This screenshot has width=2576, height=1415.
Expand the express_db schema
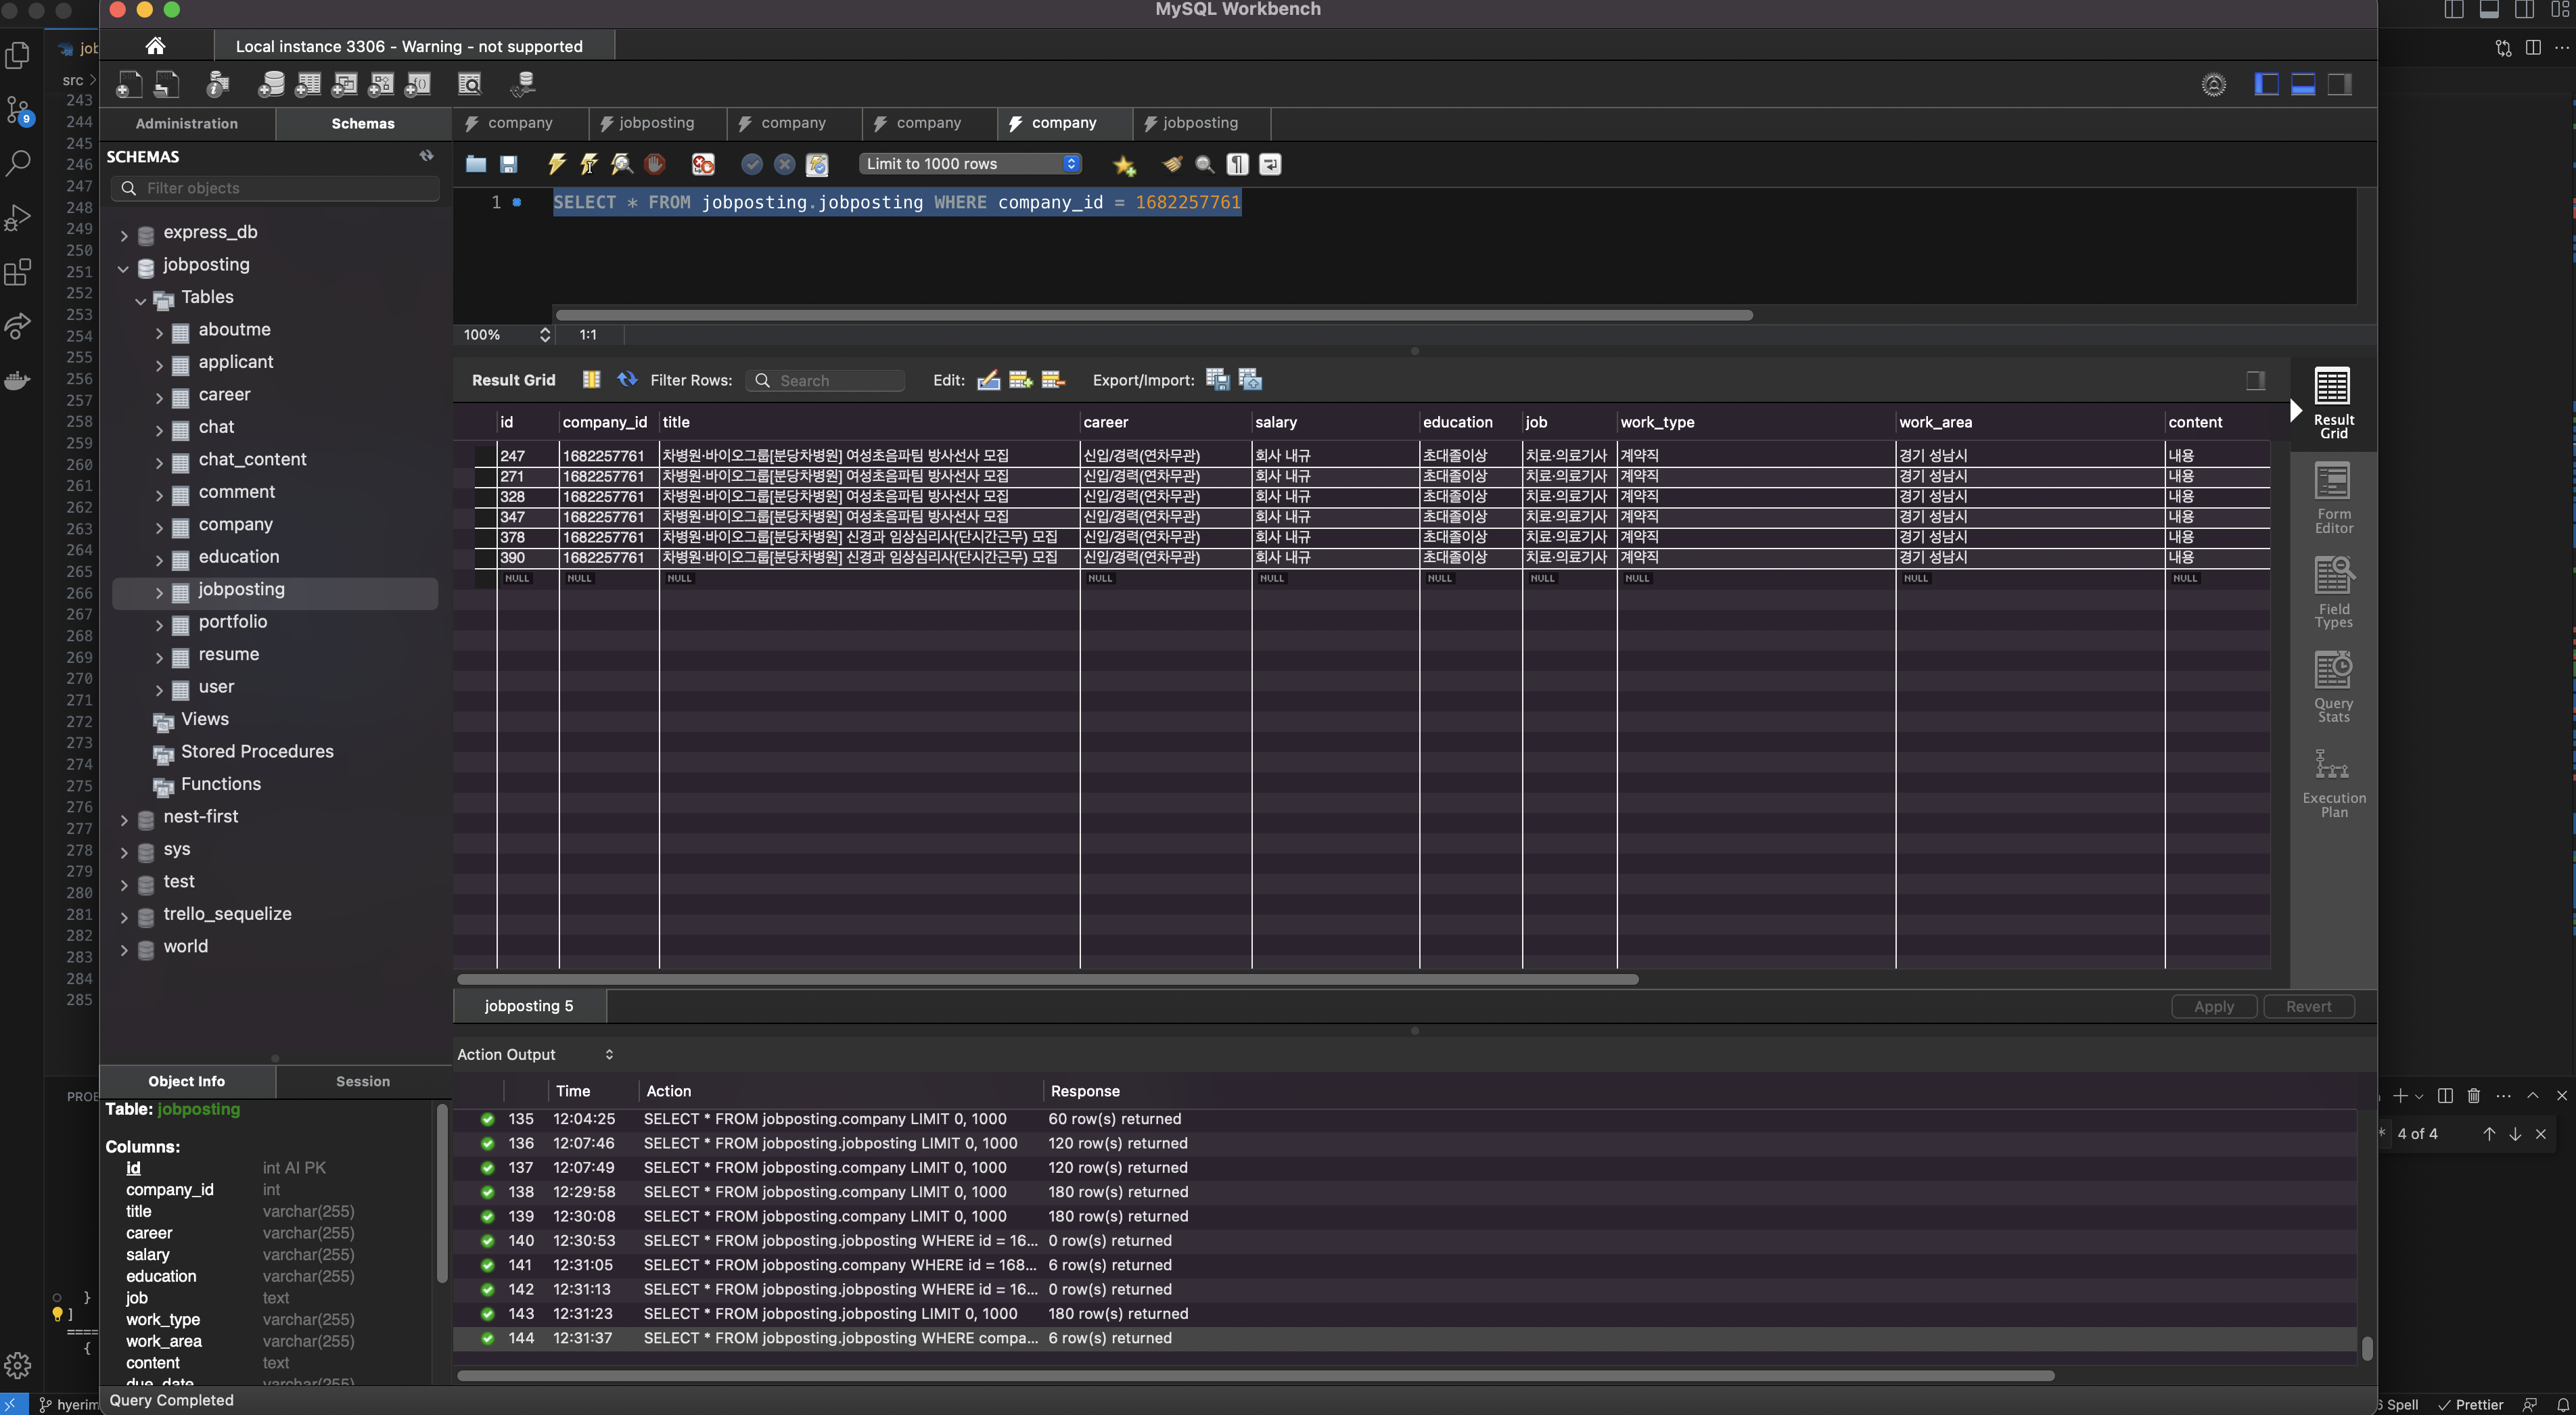[124, 236]
